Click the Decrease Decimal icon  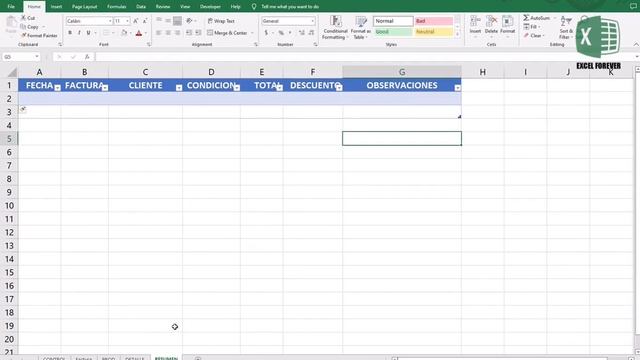(311, 33)
